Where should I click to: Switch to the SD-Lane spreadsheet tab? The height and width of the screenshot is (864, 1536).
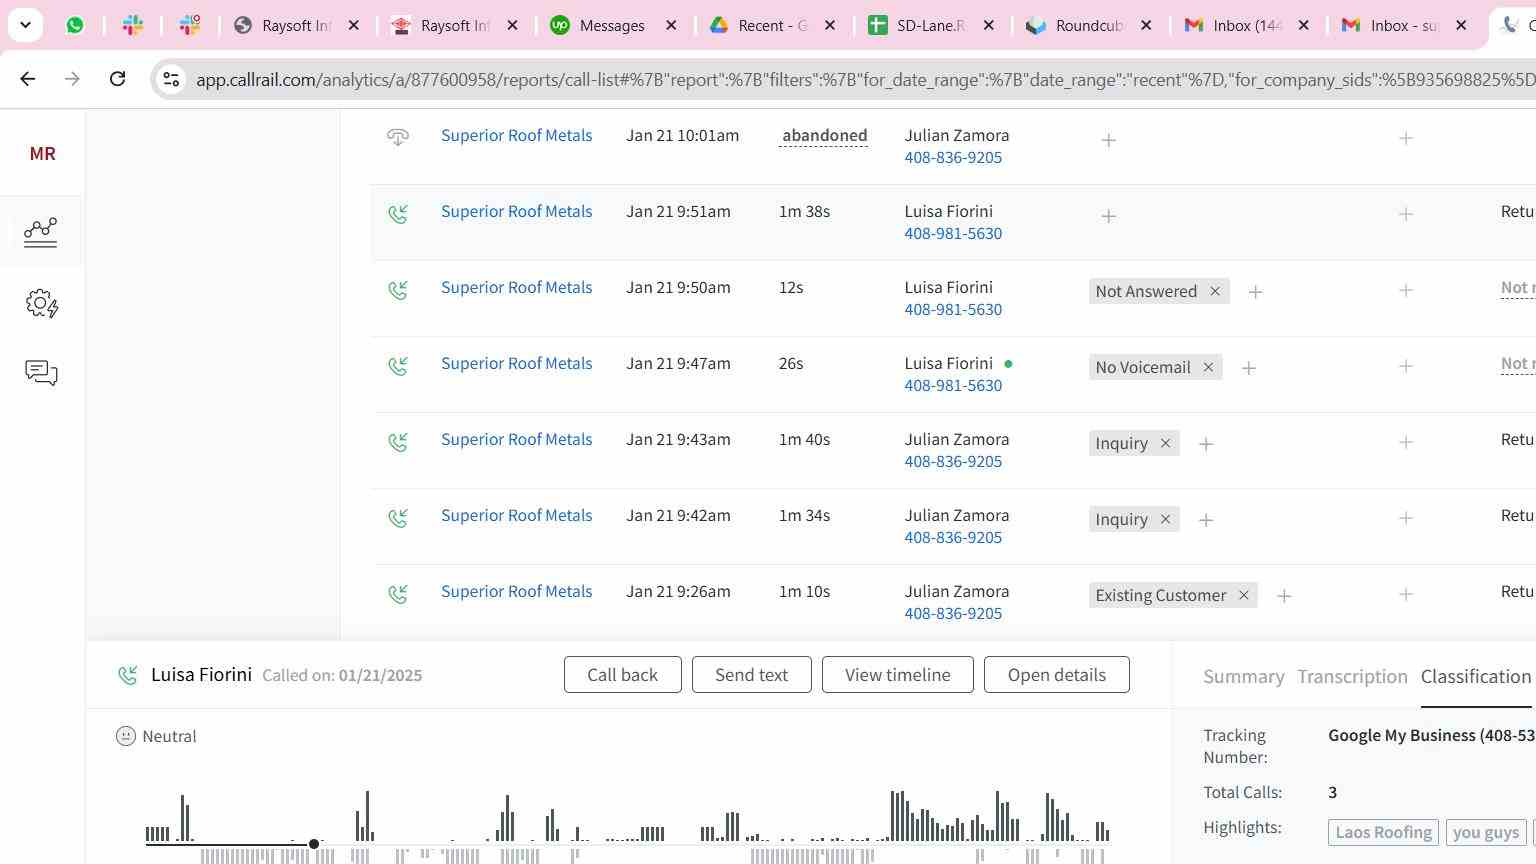(930, 25)
